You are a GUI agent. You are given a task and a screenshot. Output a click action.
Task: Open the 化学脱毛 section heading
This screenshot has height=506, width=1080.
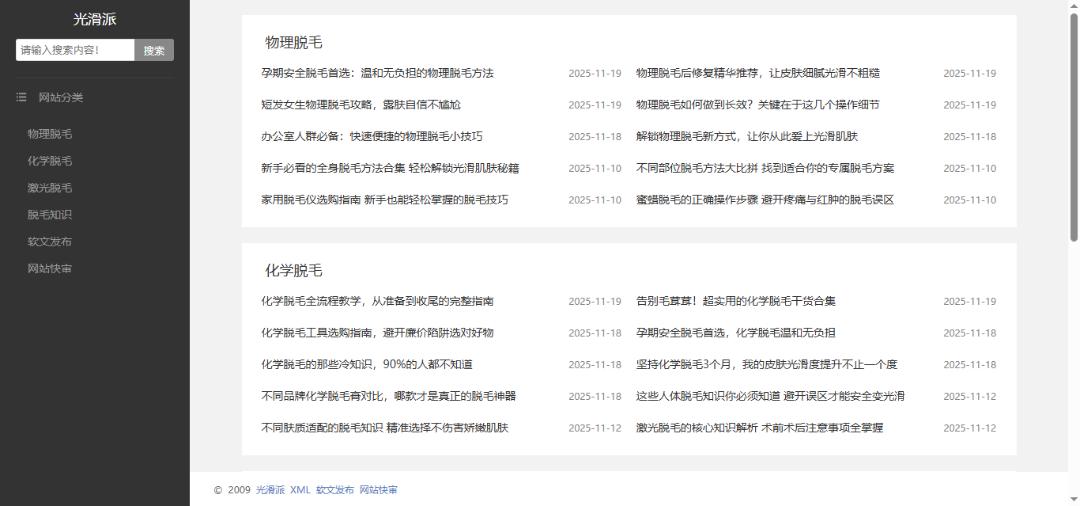293,271
